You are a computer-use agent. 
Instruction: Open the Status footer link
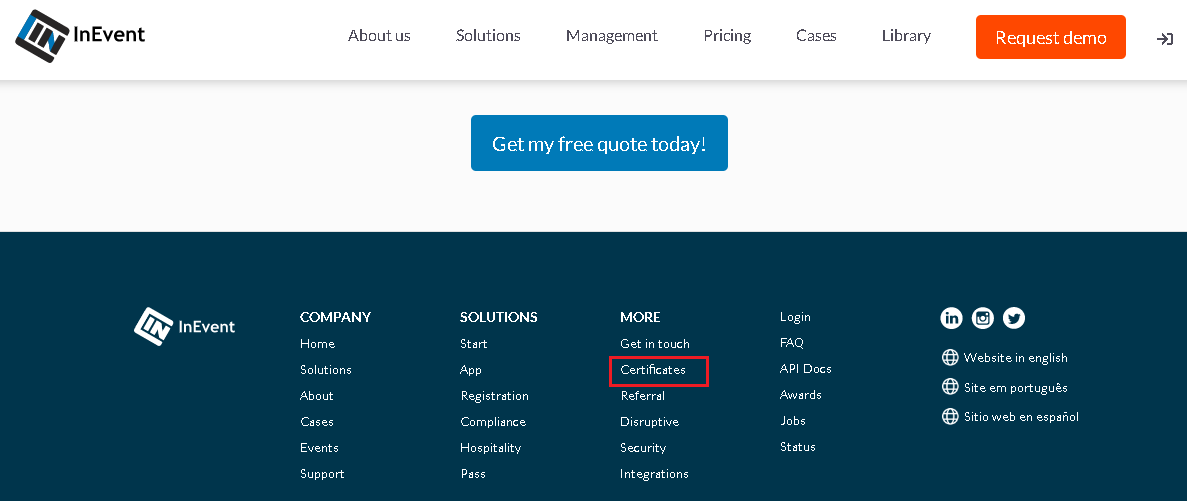[x=798, y=447]
